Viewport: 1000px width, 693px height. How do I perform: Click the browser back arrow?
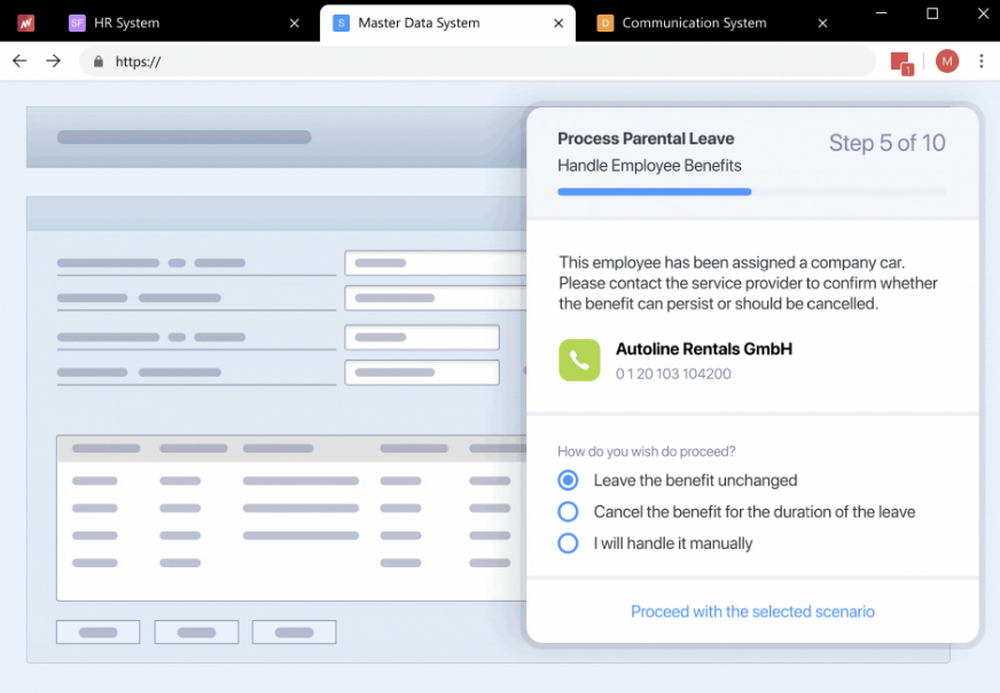pos(20,61)
